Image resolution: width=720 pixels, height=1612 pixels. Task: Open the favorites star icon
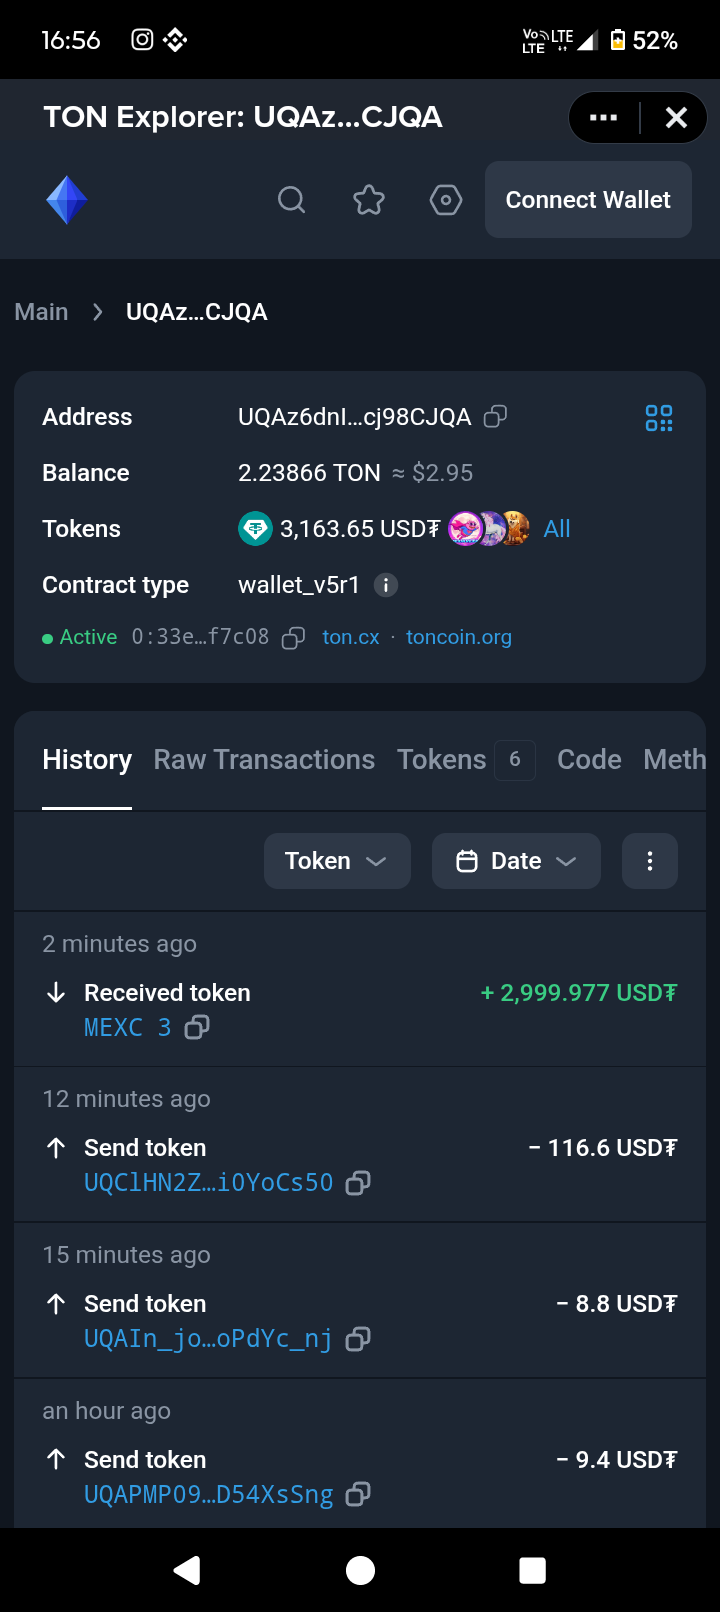coord(369,200)
